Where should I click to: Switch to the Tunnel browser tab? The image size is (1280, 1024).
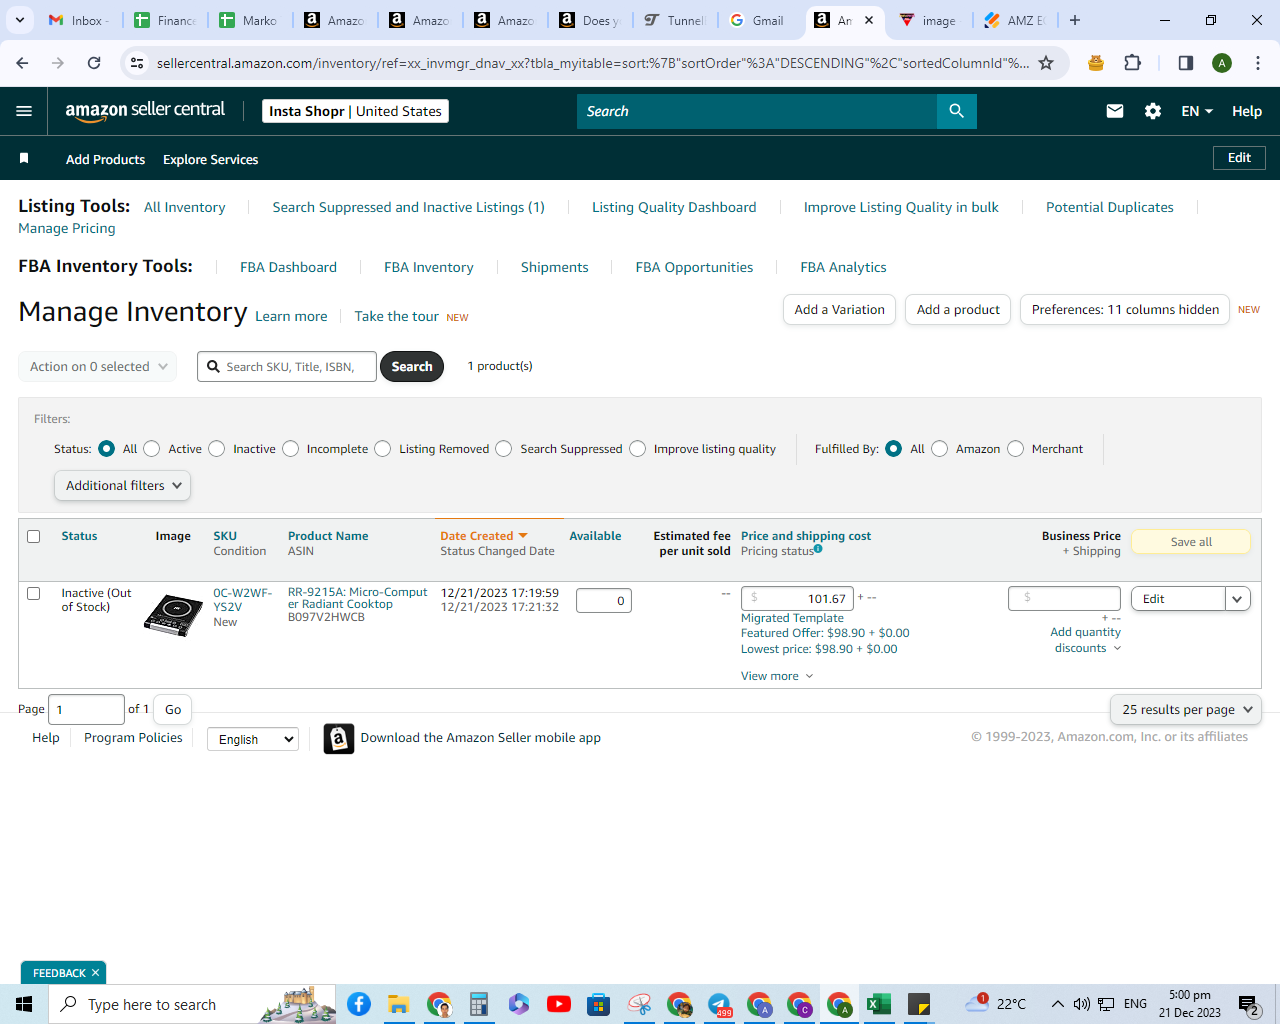(676, 20)
